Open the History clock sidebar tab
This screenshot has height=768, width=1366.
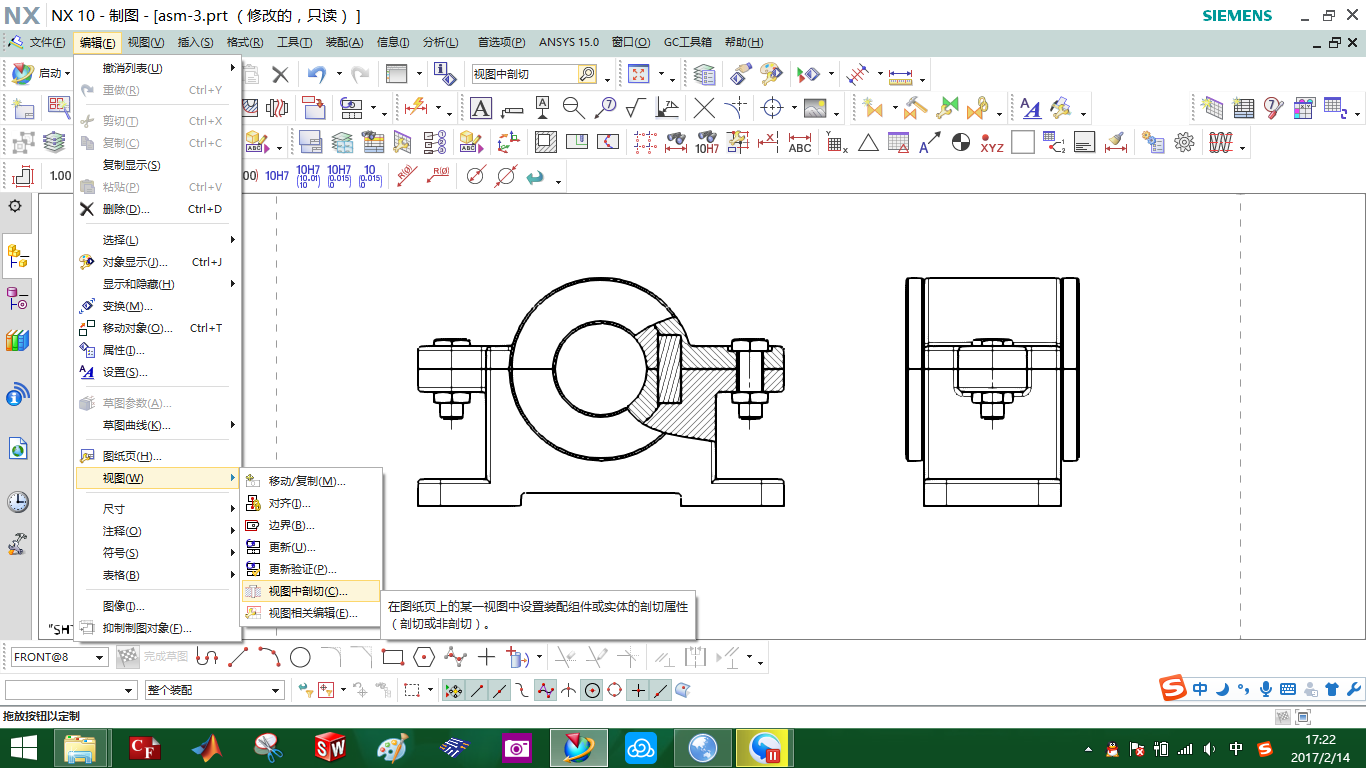coord(17,502)
